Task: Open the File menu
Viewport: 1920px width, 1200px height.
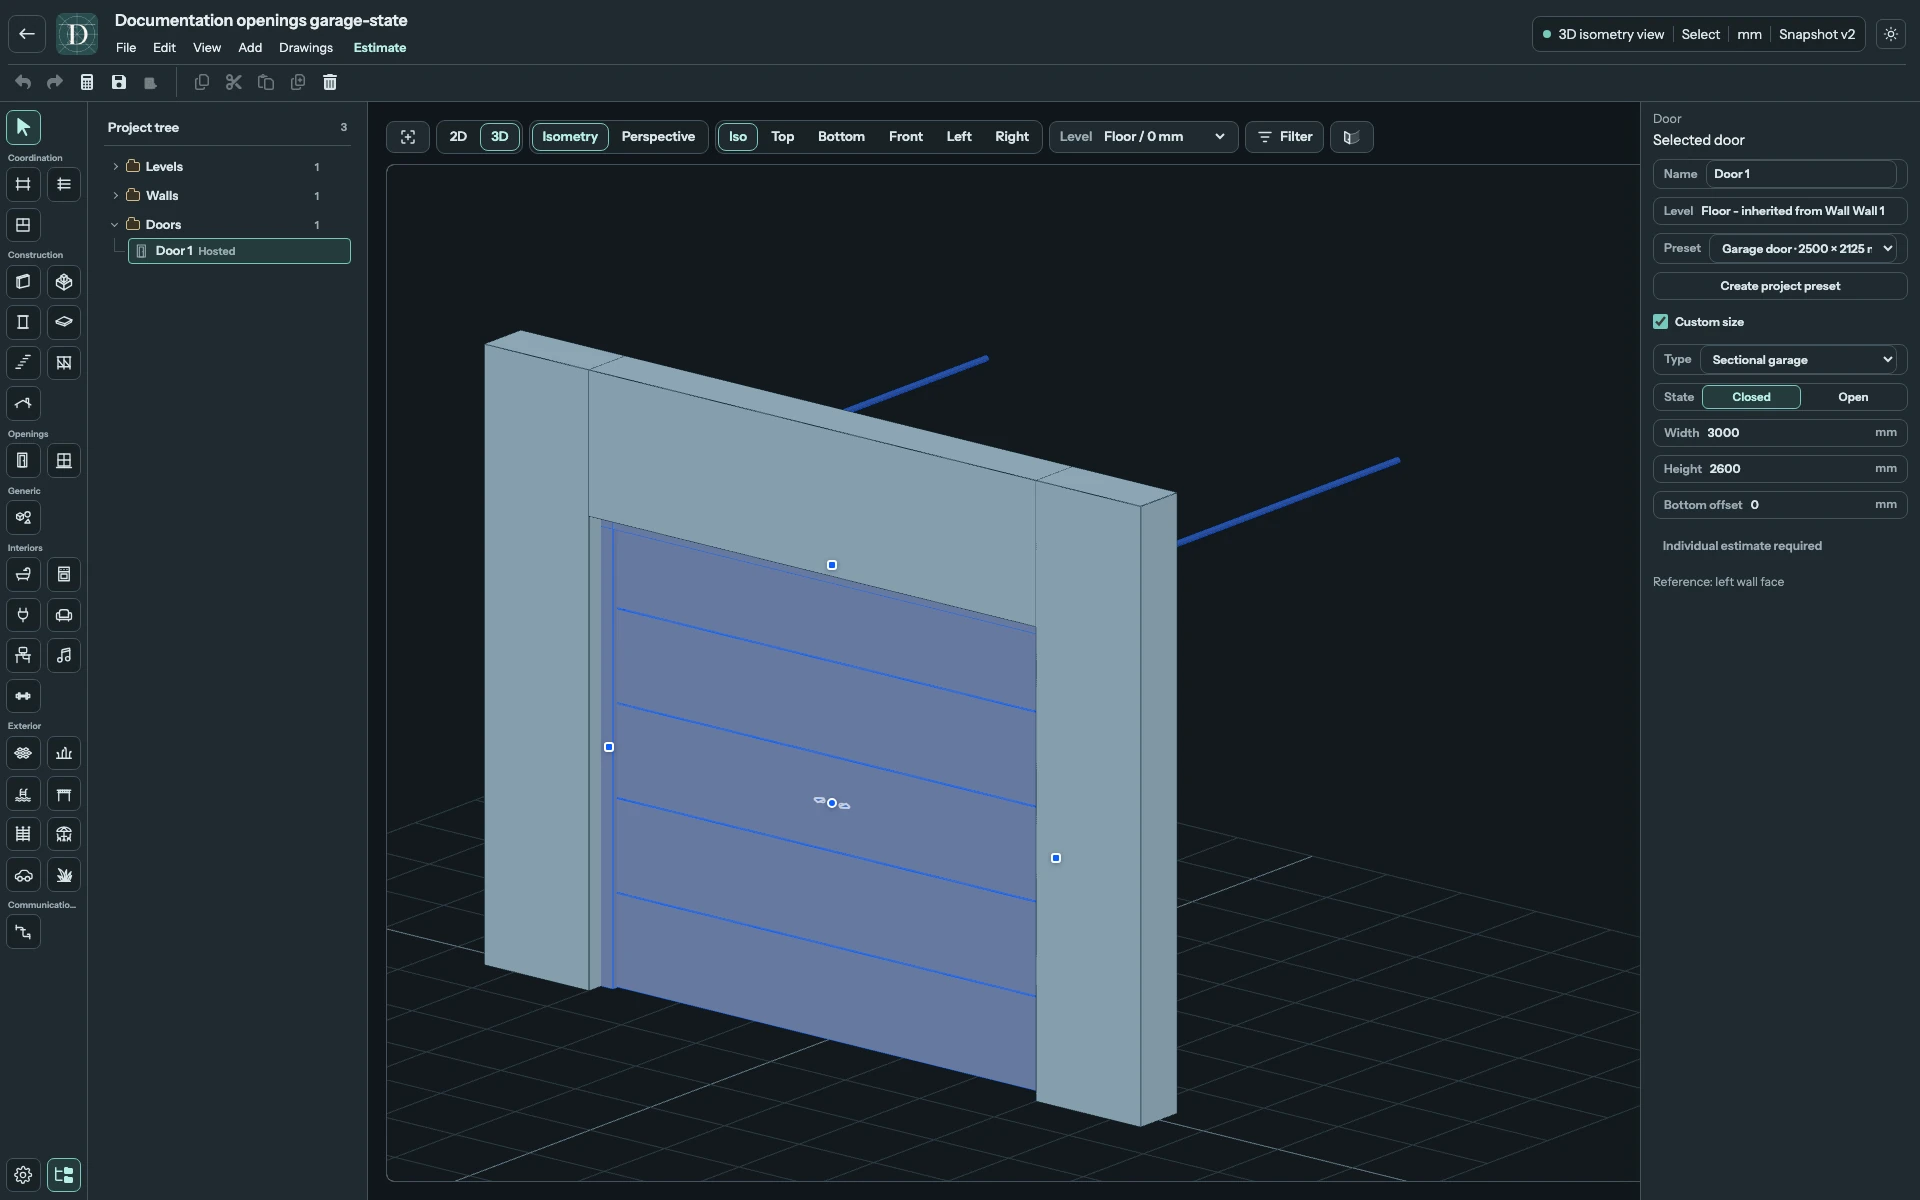Action: 126,48
